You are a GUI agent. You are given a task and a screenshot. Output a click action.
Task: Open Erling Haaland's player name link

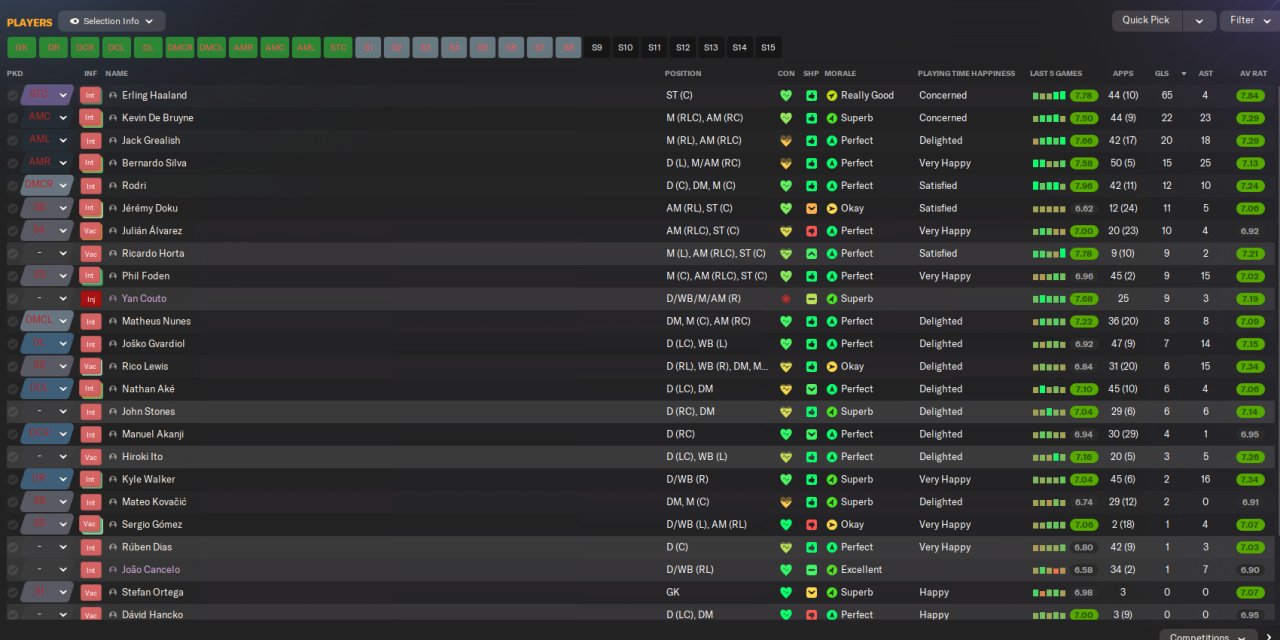point(154,95)
